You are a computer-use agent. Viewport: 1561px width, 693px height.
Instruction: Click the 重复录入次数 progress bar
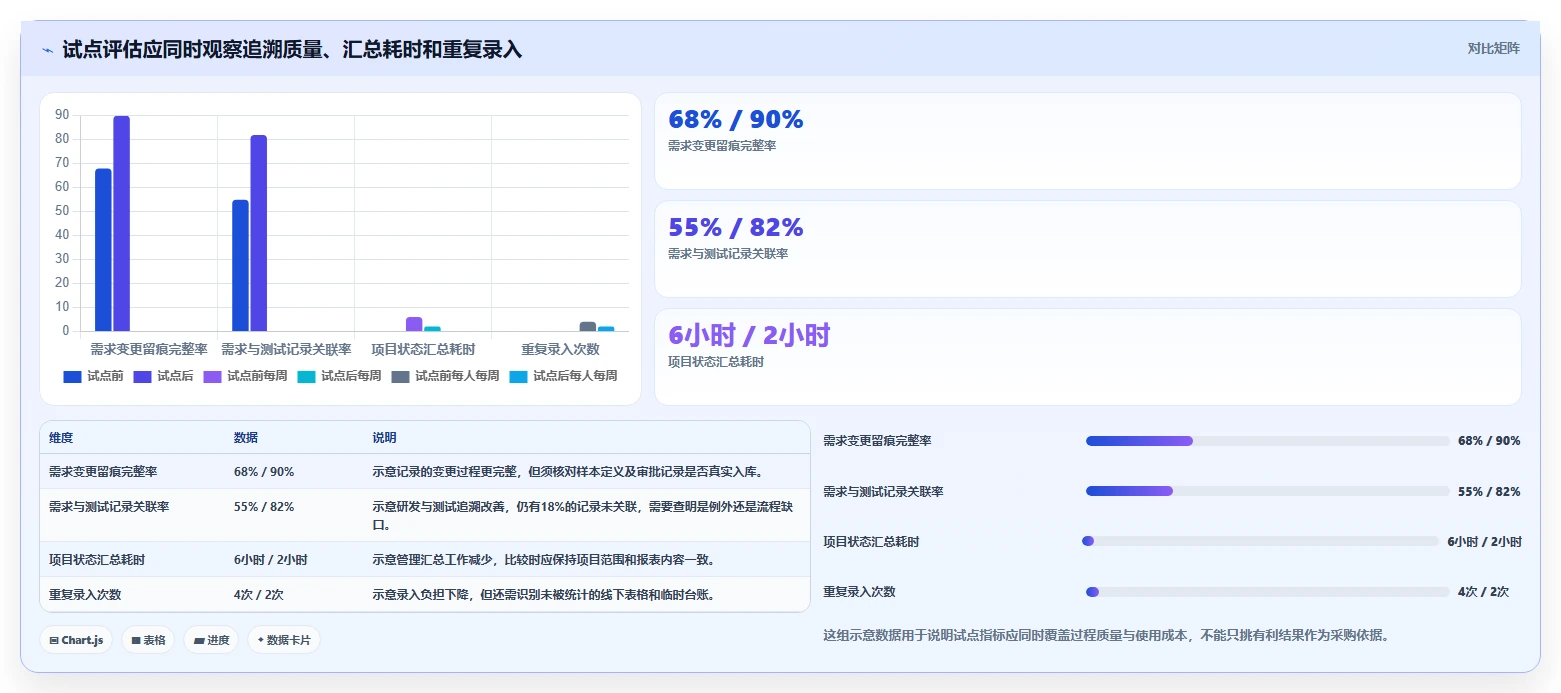[1267, 592]
